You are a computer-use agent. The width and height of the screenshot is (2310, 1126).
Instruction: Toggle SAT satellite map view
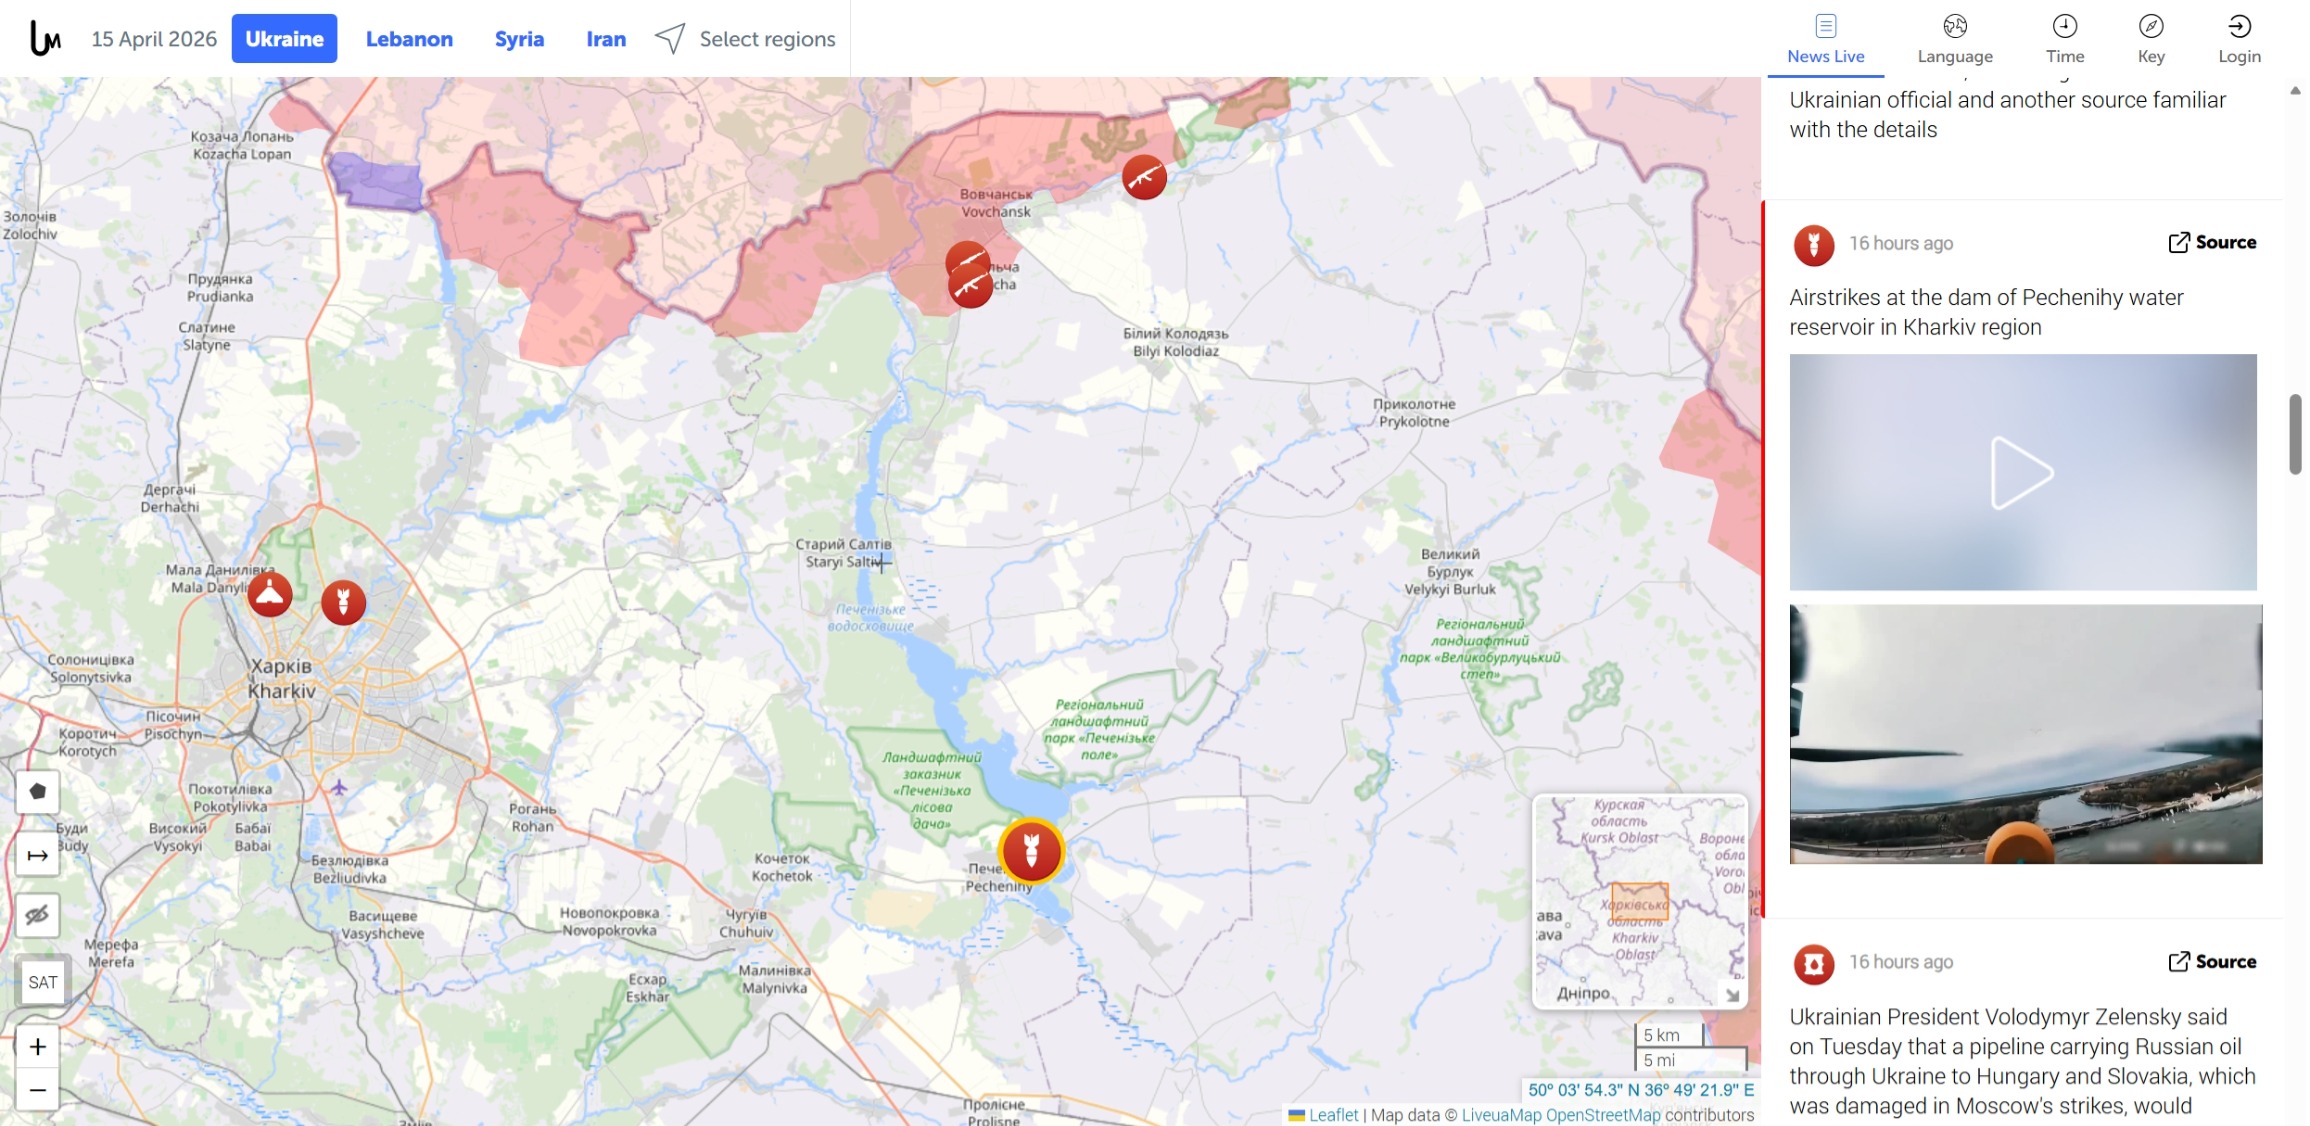(x=43, y=982)
